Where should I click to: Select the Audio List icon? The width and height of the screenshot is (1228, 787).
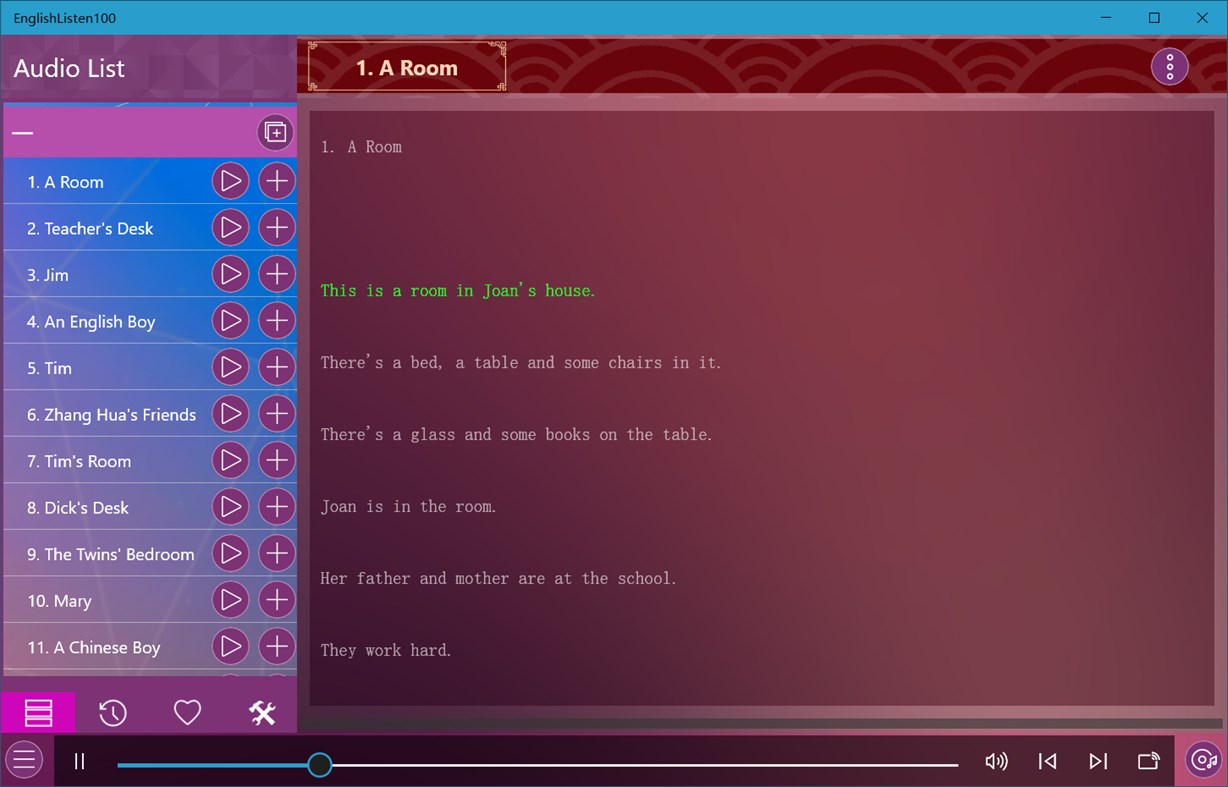pyautogui.click(x=38, y=712)
